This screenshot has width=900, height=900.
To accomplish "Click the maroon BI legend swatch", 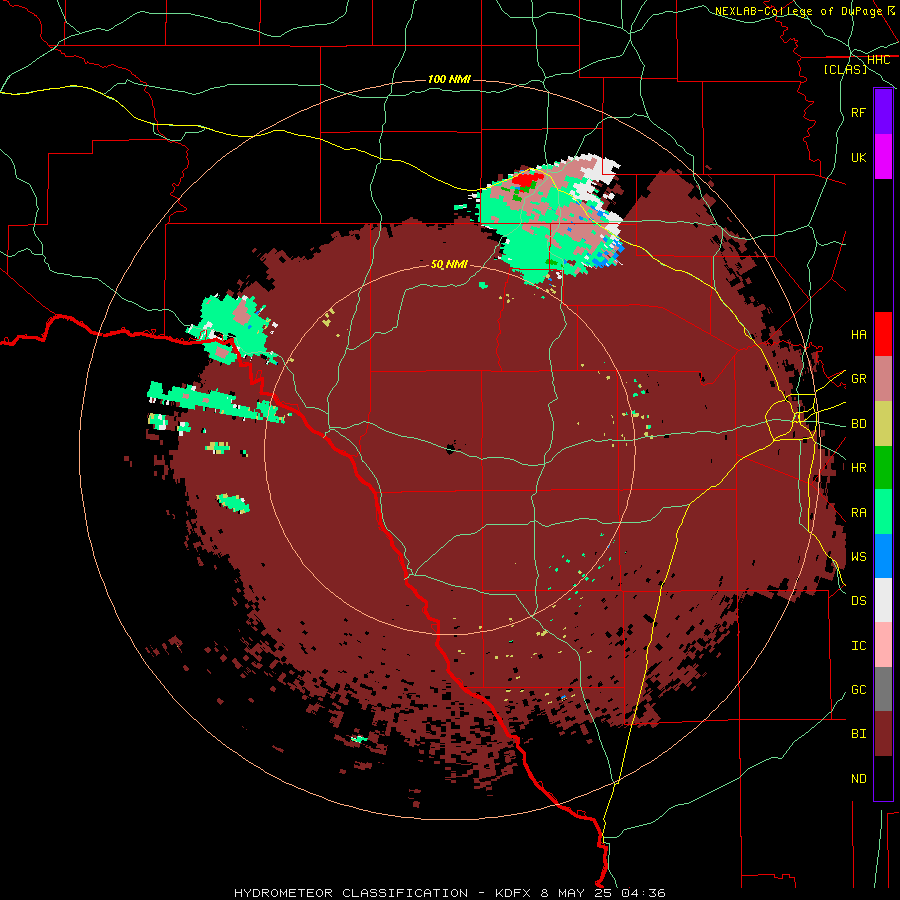I will pyautogui.click(x=883, y=734).
